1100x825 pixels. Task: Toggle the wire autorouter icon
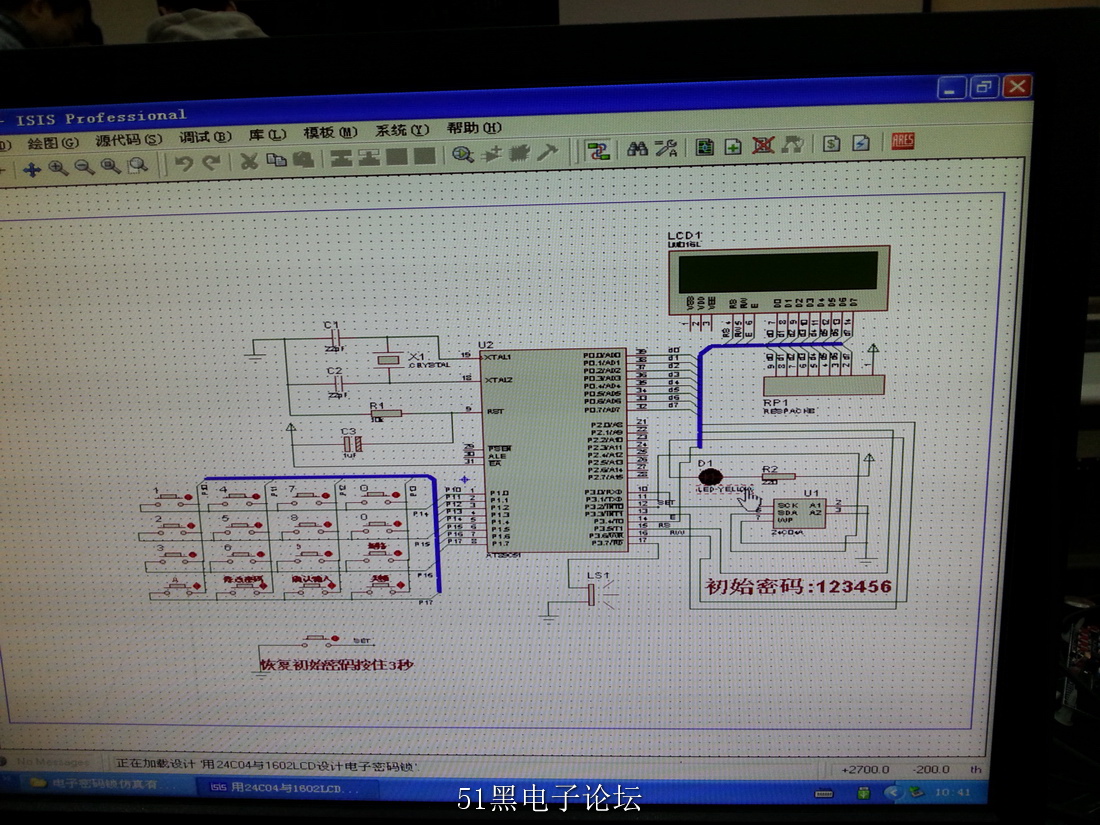598,150
